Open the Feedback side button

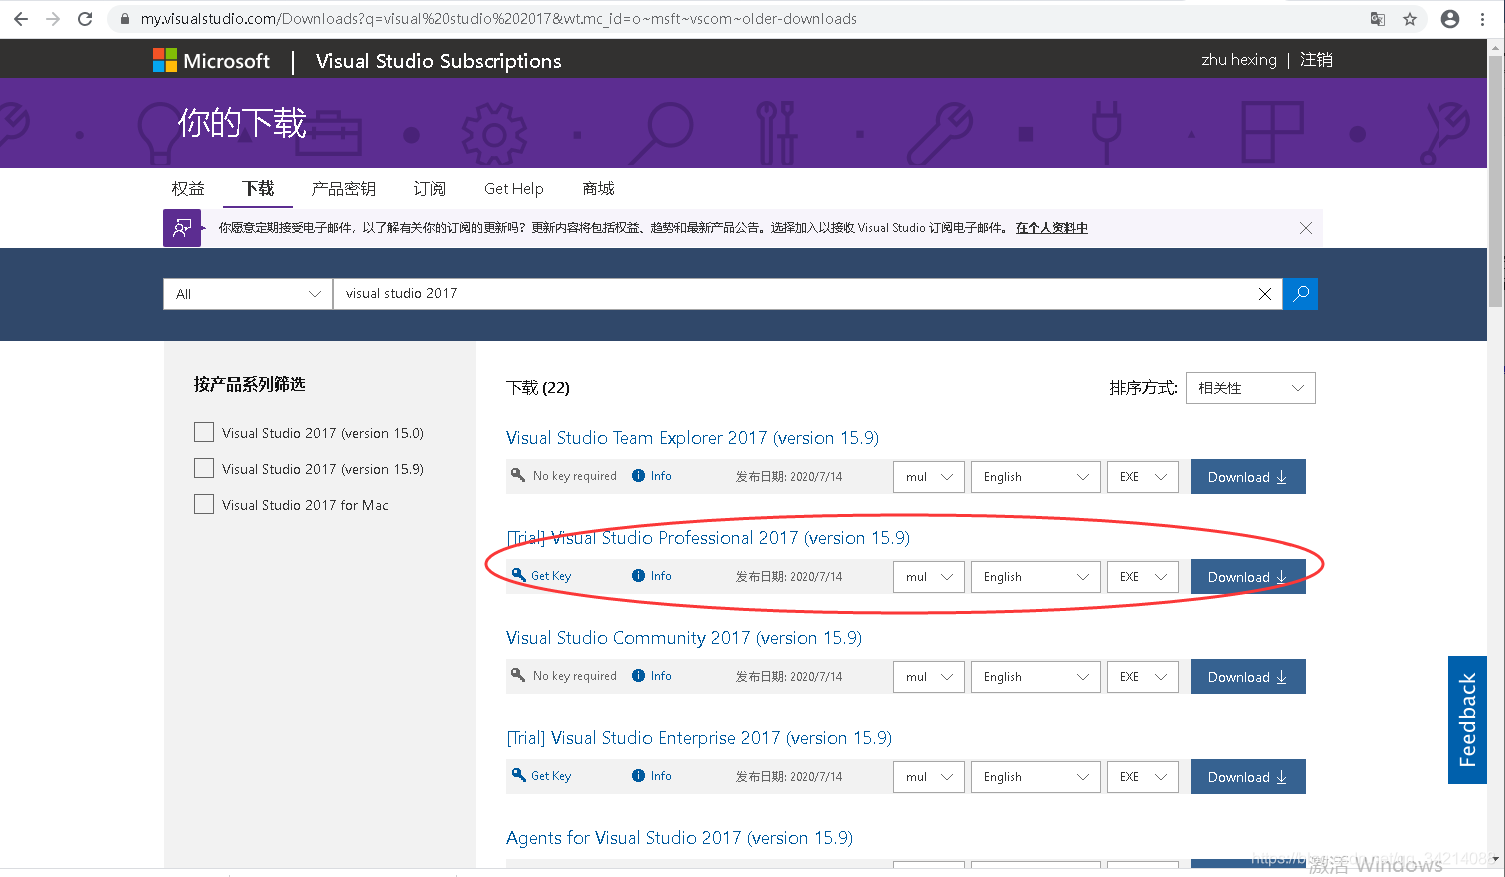click(1467, 720)
